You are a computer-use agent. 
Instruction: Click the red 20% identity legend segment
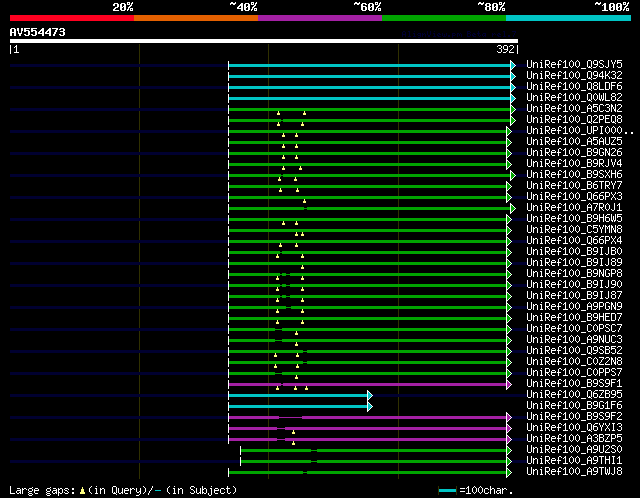[x=72, y=18]
